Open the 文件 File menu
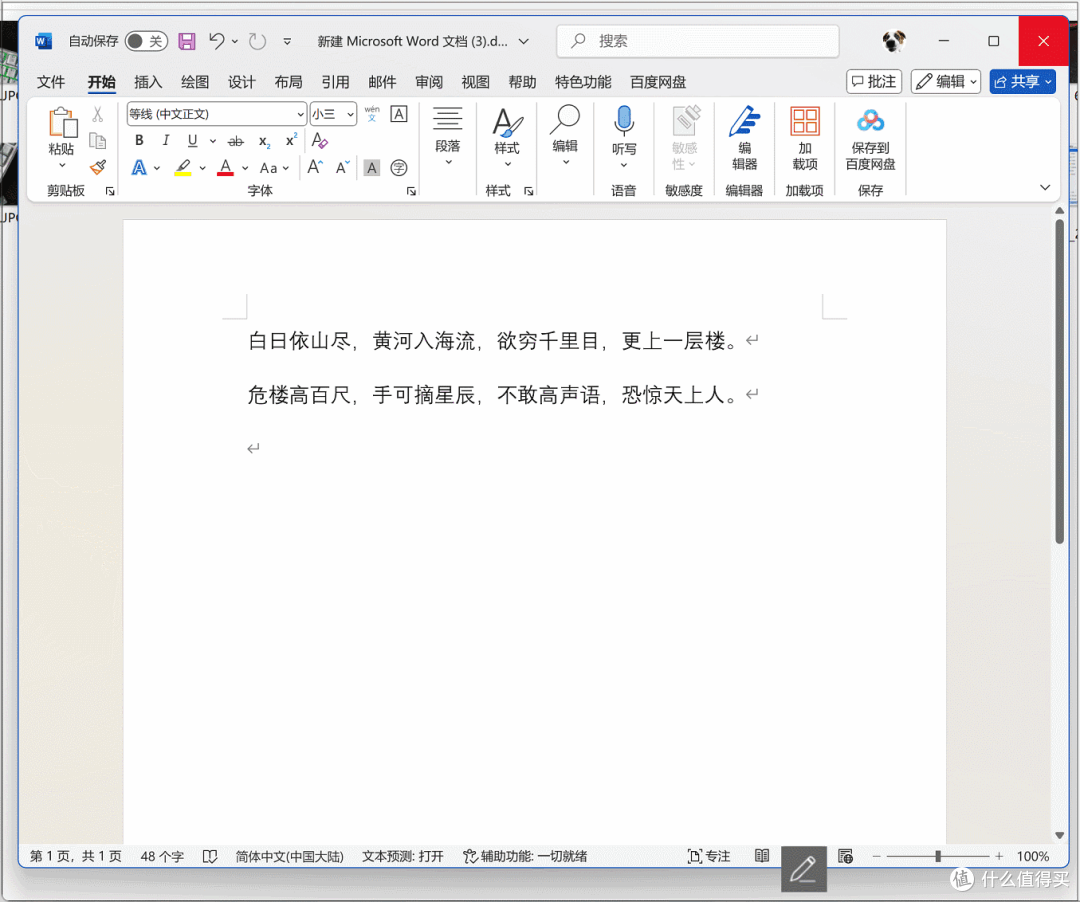The image size is (1080, 902). 51,82
